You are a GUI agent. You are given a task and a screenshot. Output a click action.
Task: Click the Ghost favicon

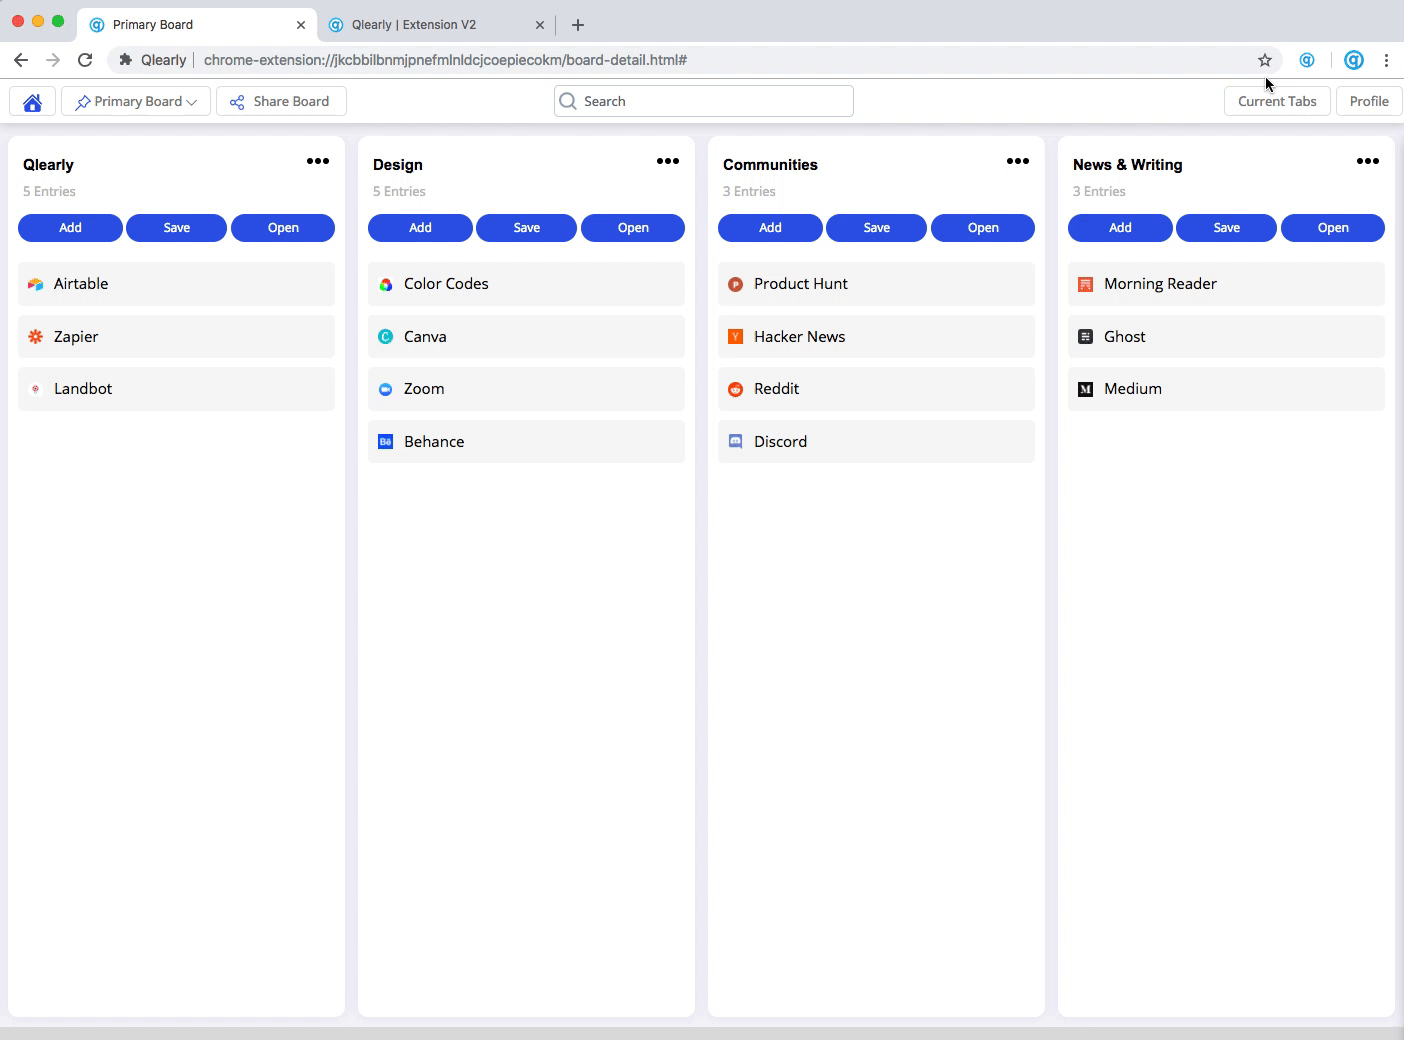tap(1085, 337)
